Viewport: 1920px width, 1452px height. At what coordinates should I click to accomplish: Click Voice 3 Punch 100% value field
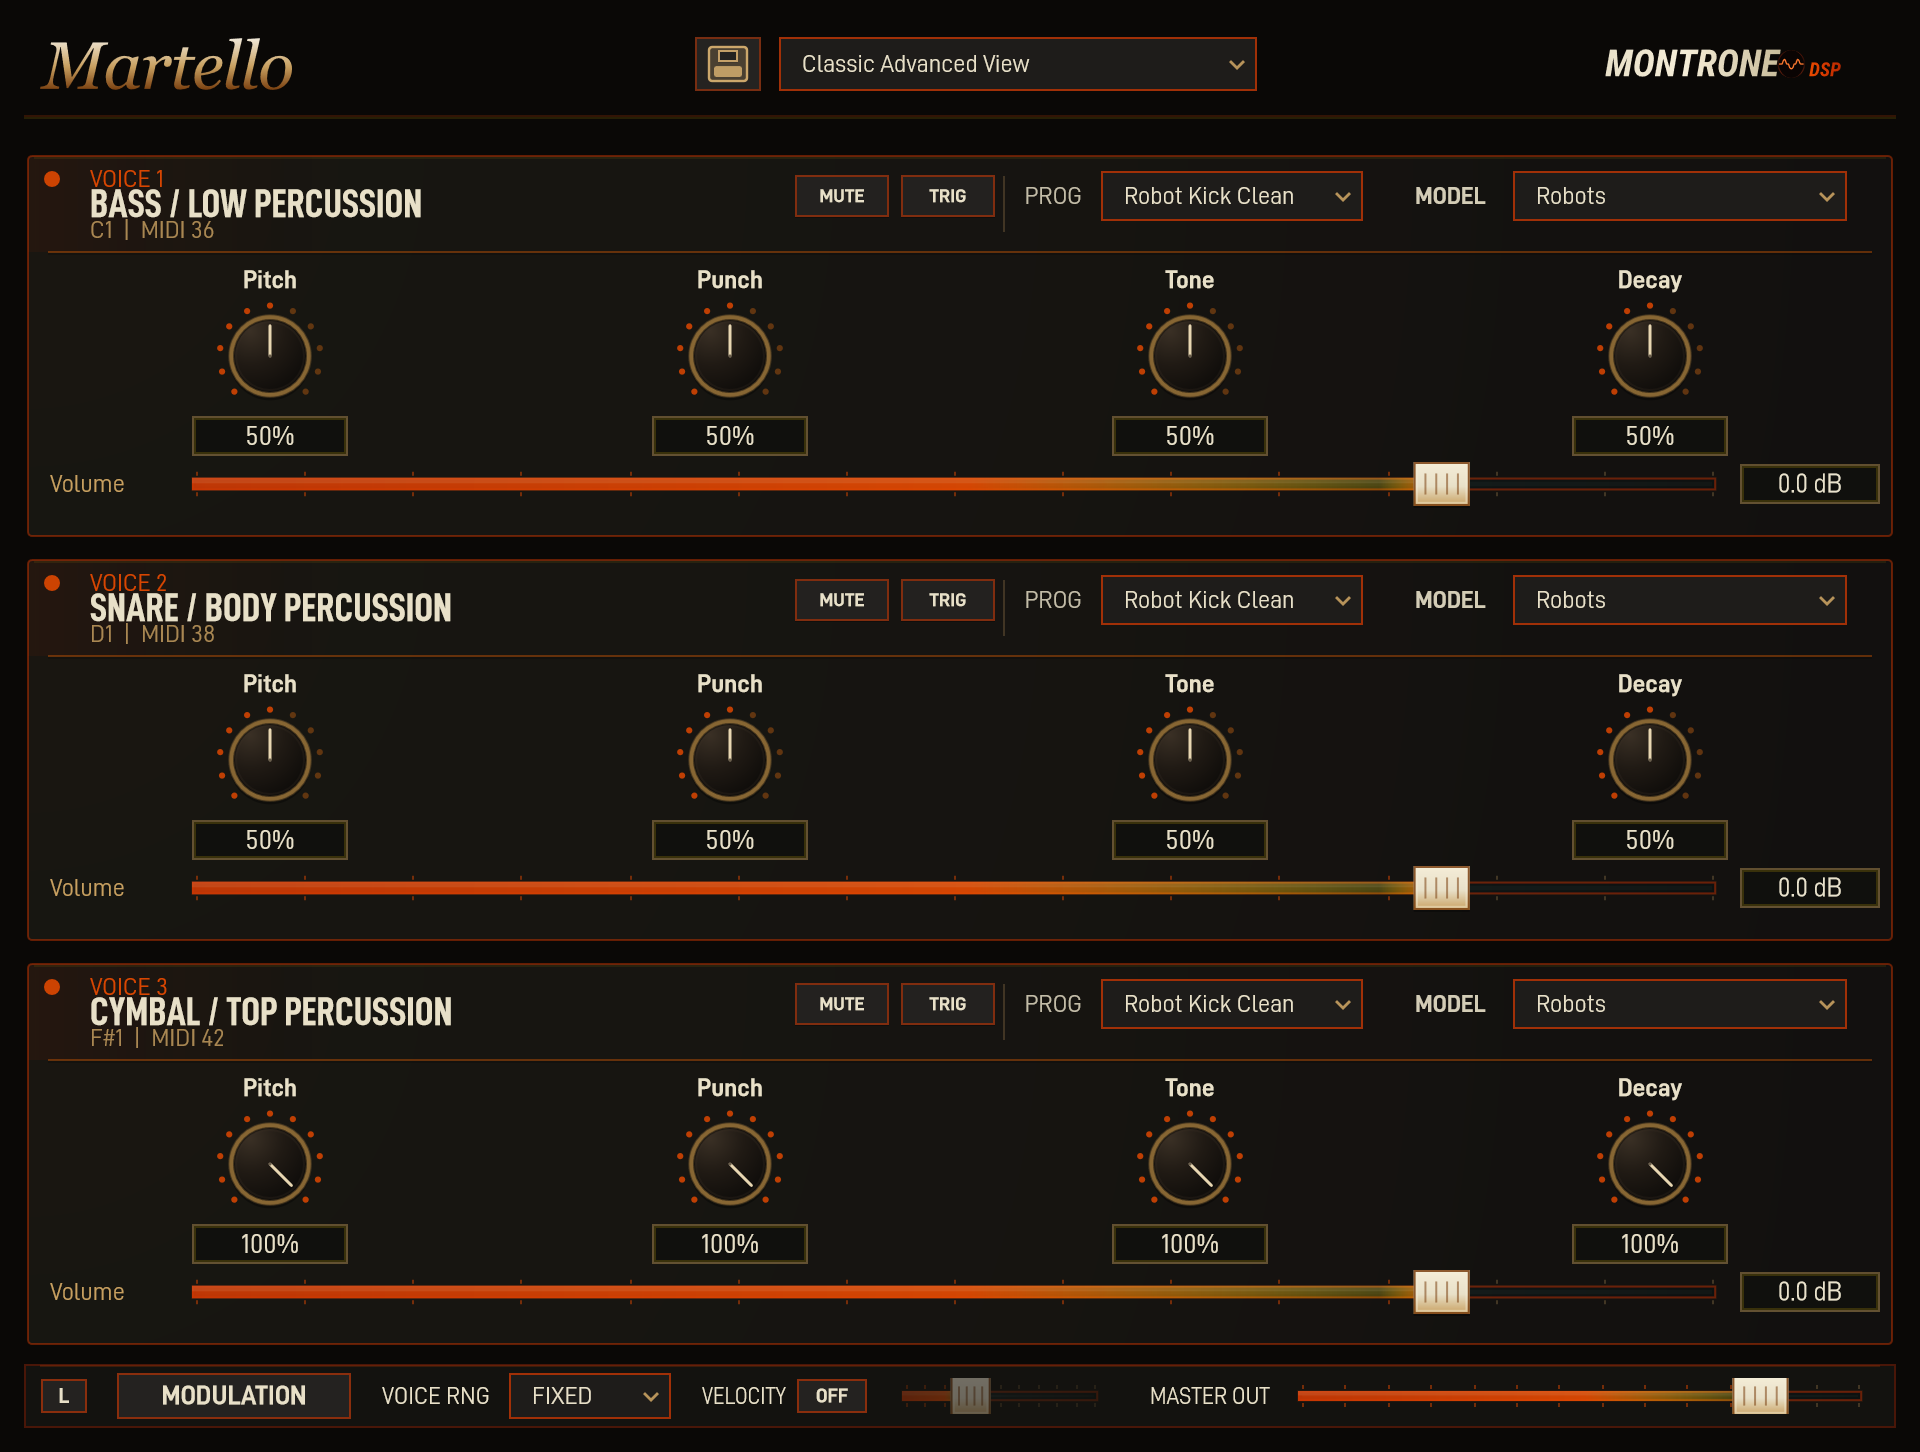(x=730, y=1244)
